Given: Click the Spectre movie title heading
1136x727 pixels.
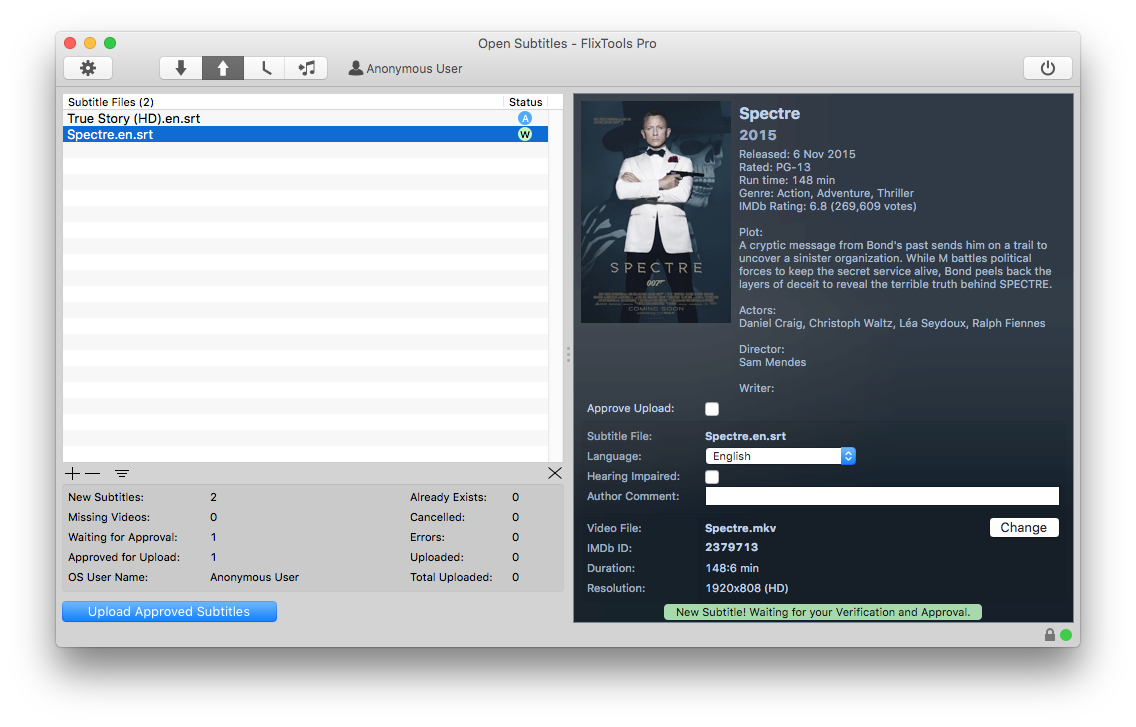Looking at the screenshot, I should [769, 113].
